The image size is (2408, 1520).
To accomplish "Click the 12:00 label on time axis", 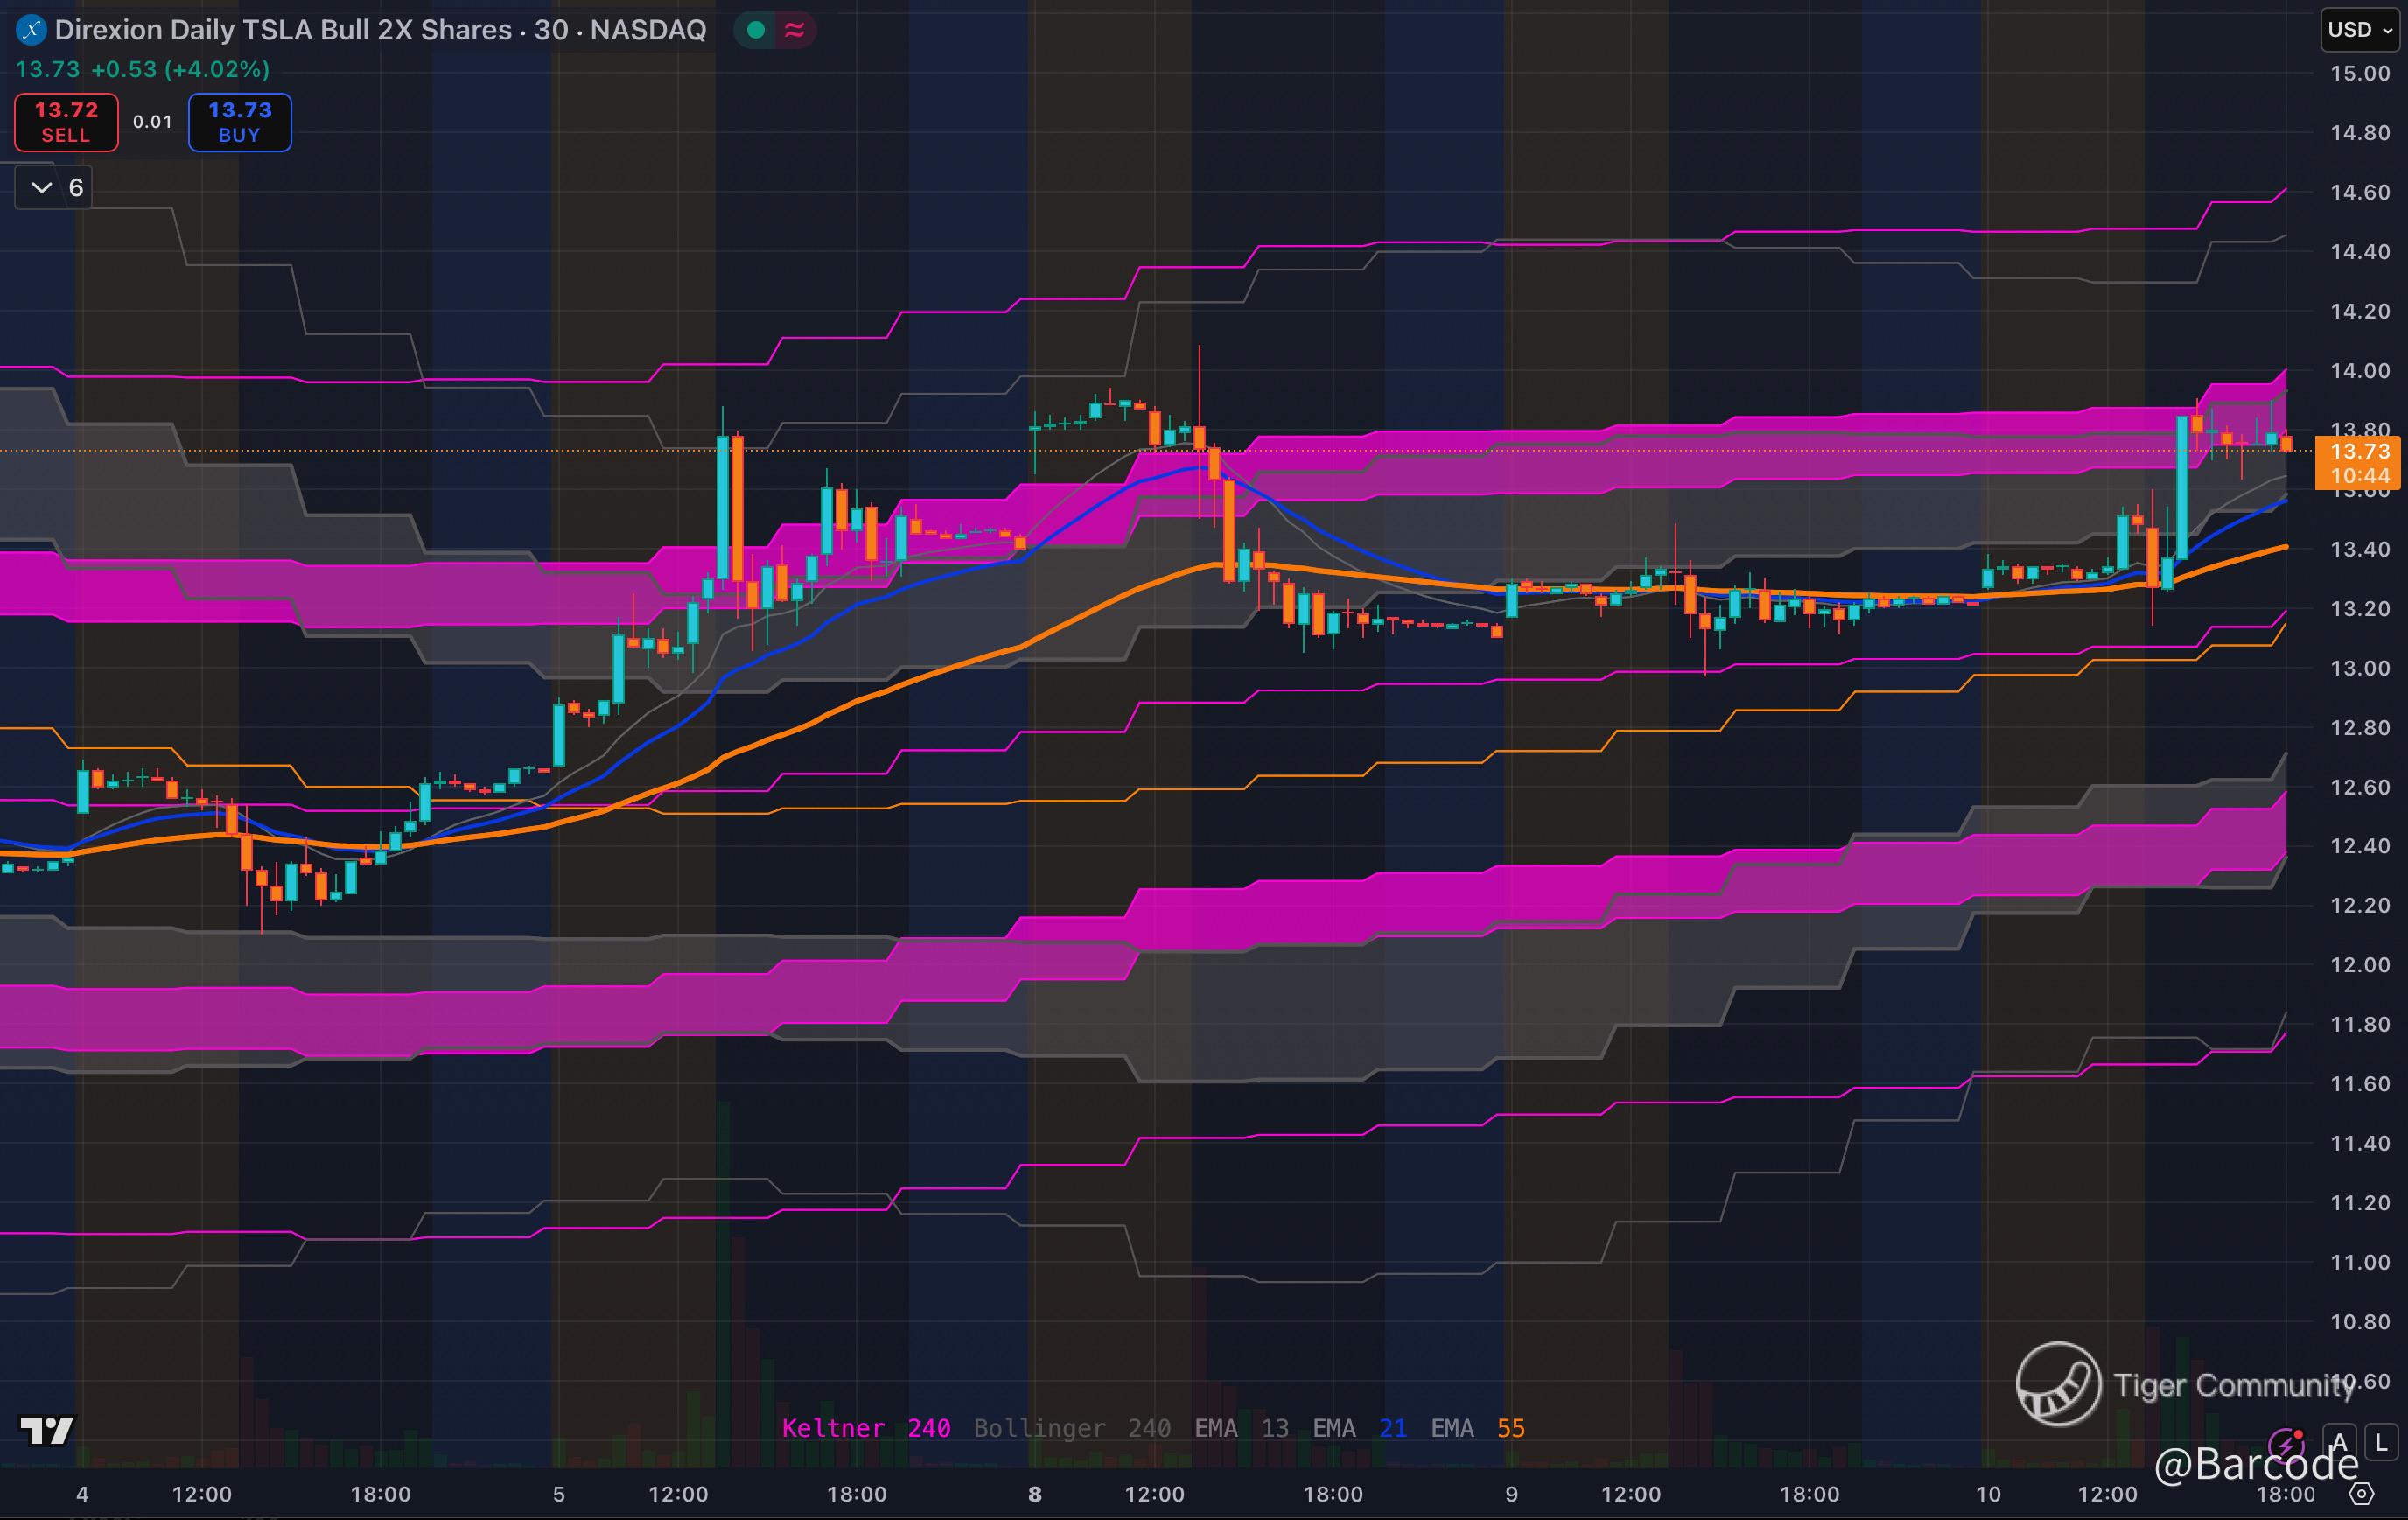I will [201, 1494].
